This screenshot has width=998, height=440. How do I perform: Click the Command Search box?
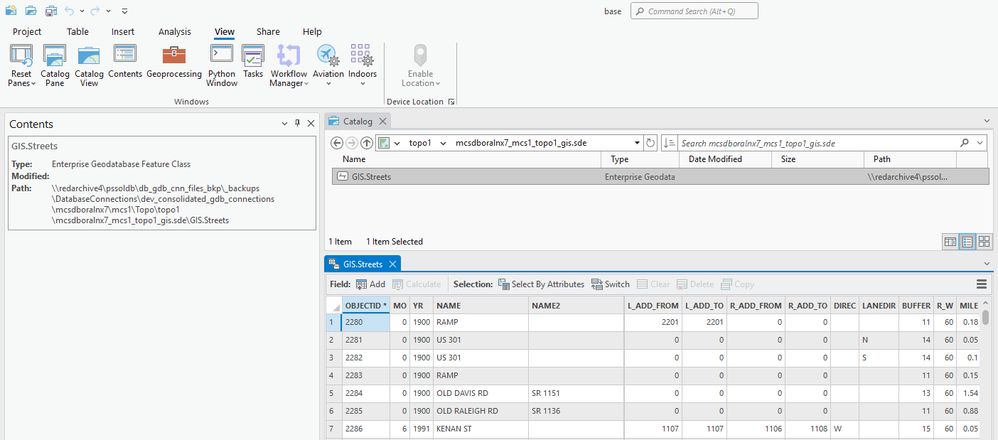(694, 11)
